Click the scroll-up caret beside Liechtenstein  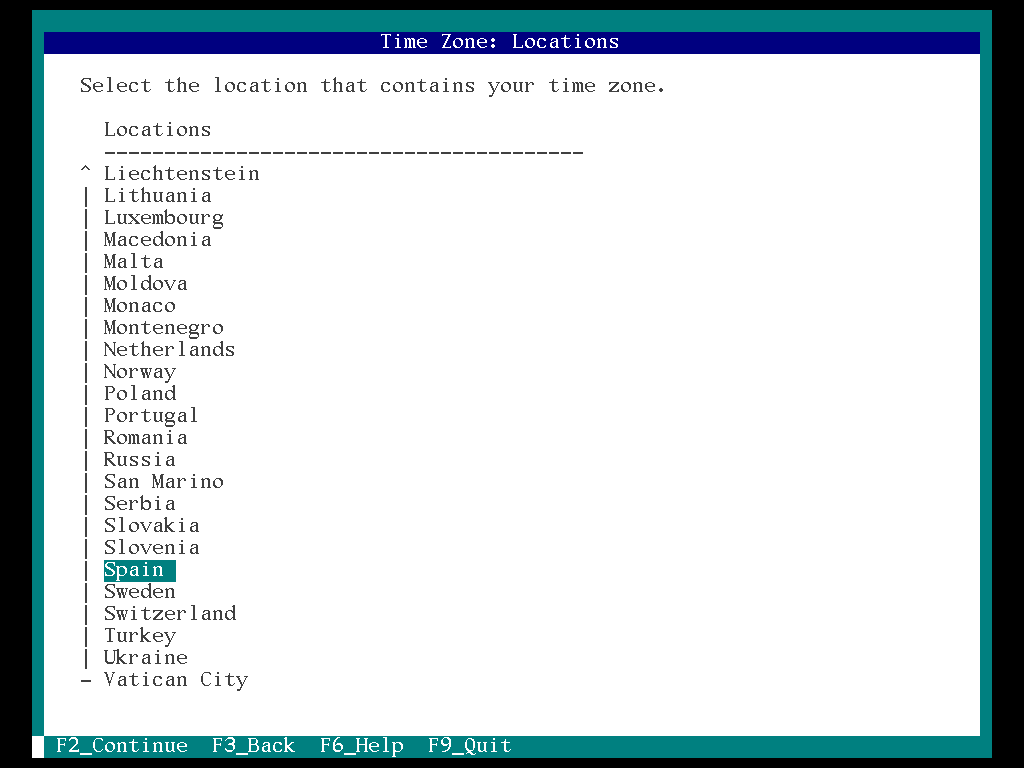point(86,171)
